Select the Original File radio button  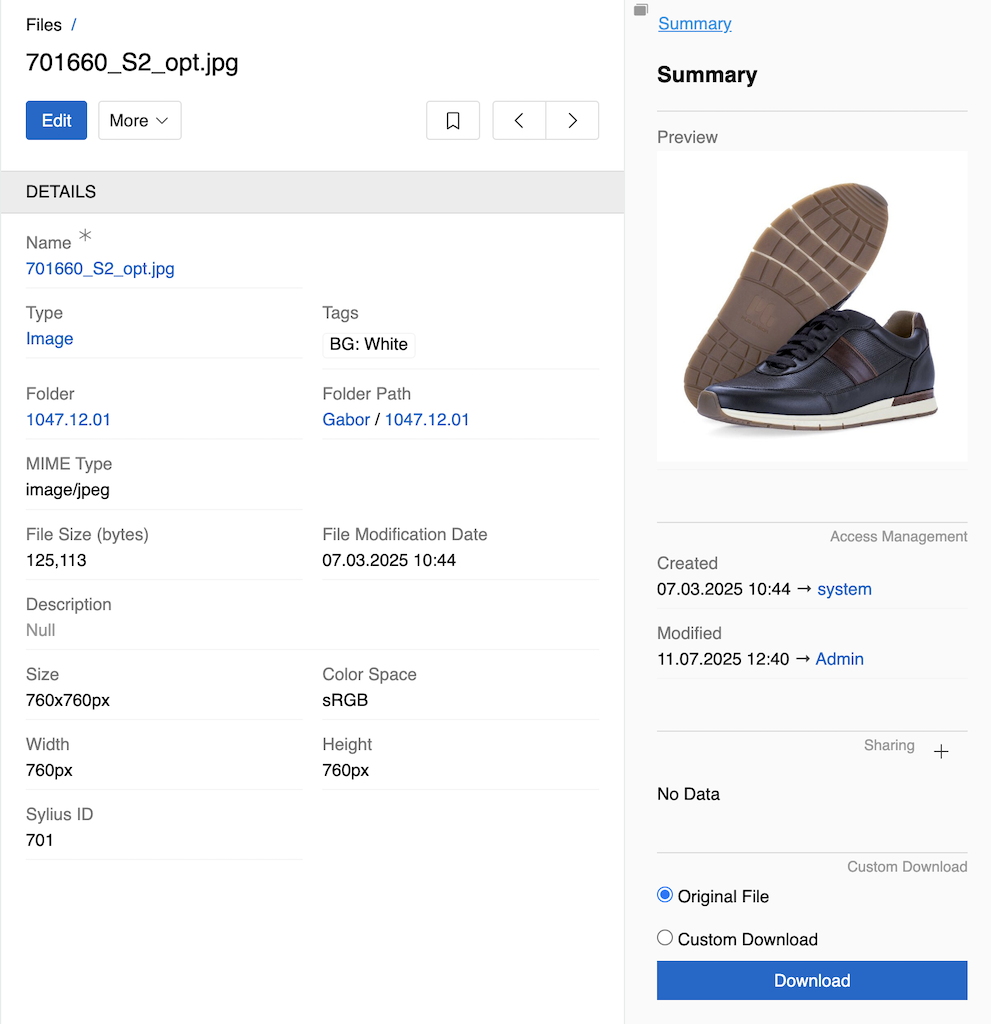pos(665,896)
